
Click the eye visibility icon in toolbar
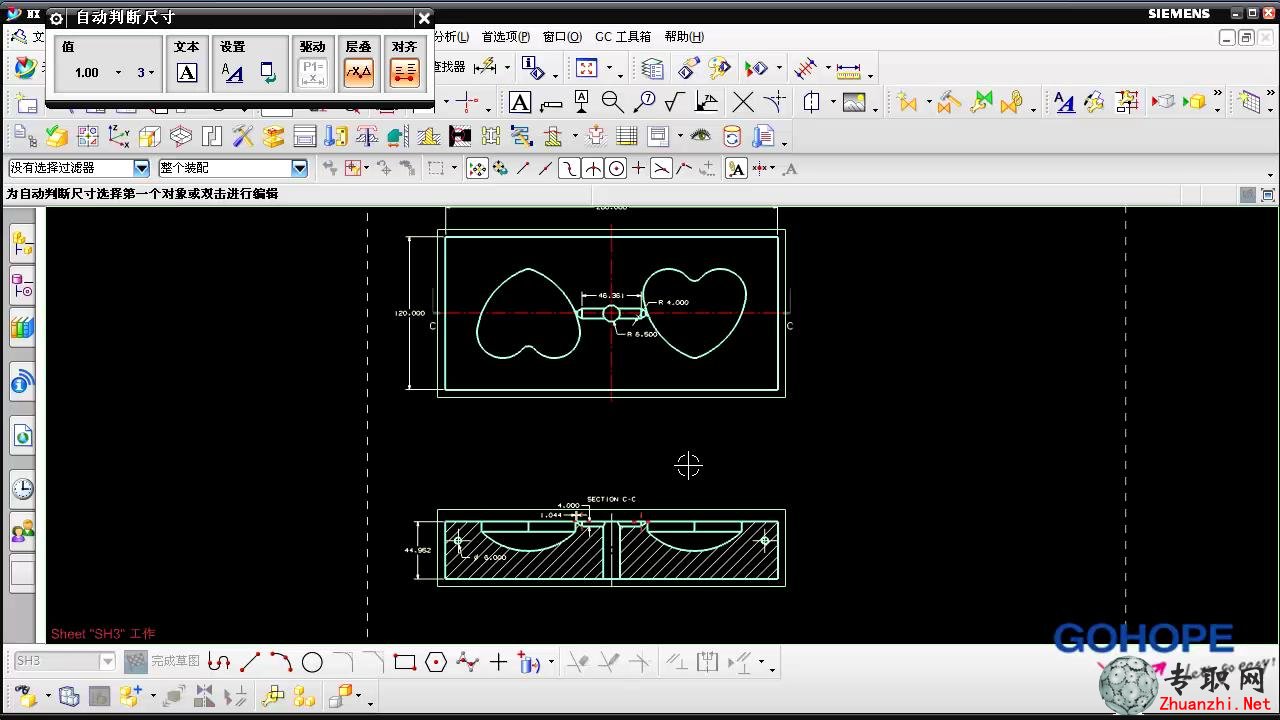[701, 136]
